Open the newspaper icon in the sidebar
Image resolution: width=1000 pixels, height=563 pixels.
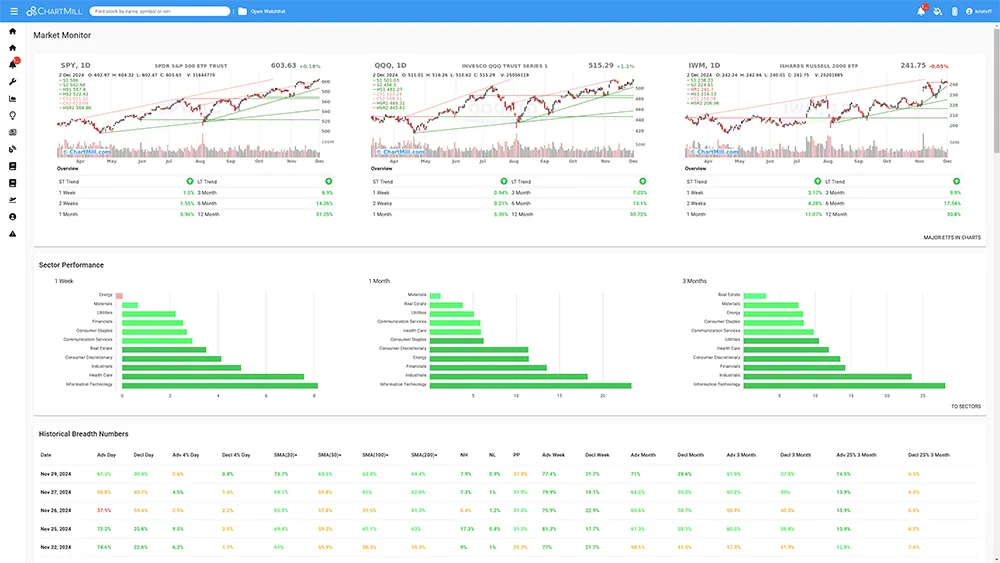point(13,133)
